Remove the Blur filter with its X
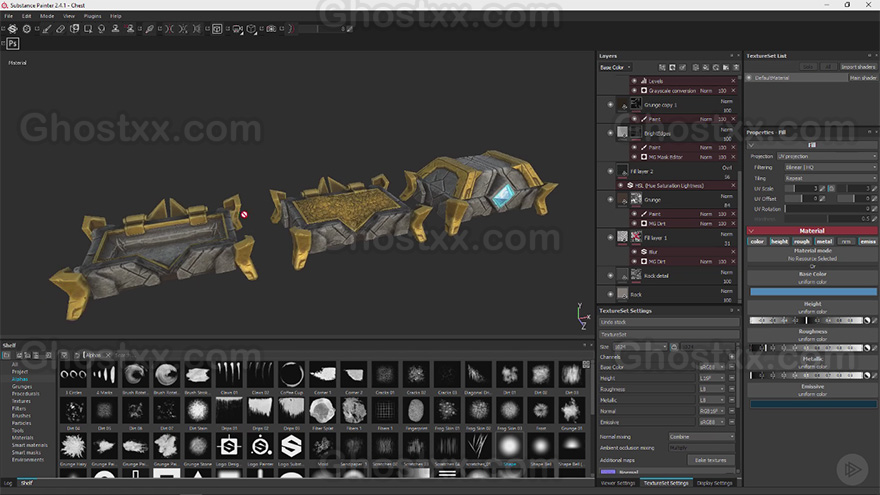Viewport: 880px width, 495px height. point(734,252)
